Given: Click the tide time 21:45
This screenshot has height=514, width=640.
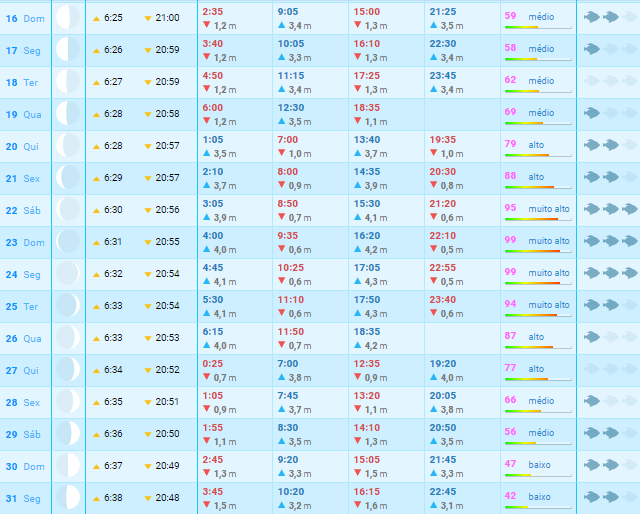Looking at the screenshot, I should coord(442,460).
